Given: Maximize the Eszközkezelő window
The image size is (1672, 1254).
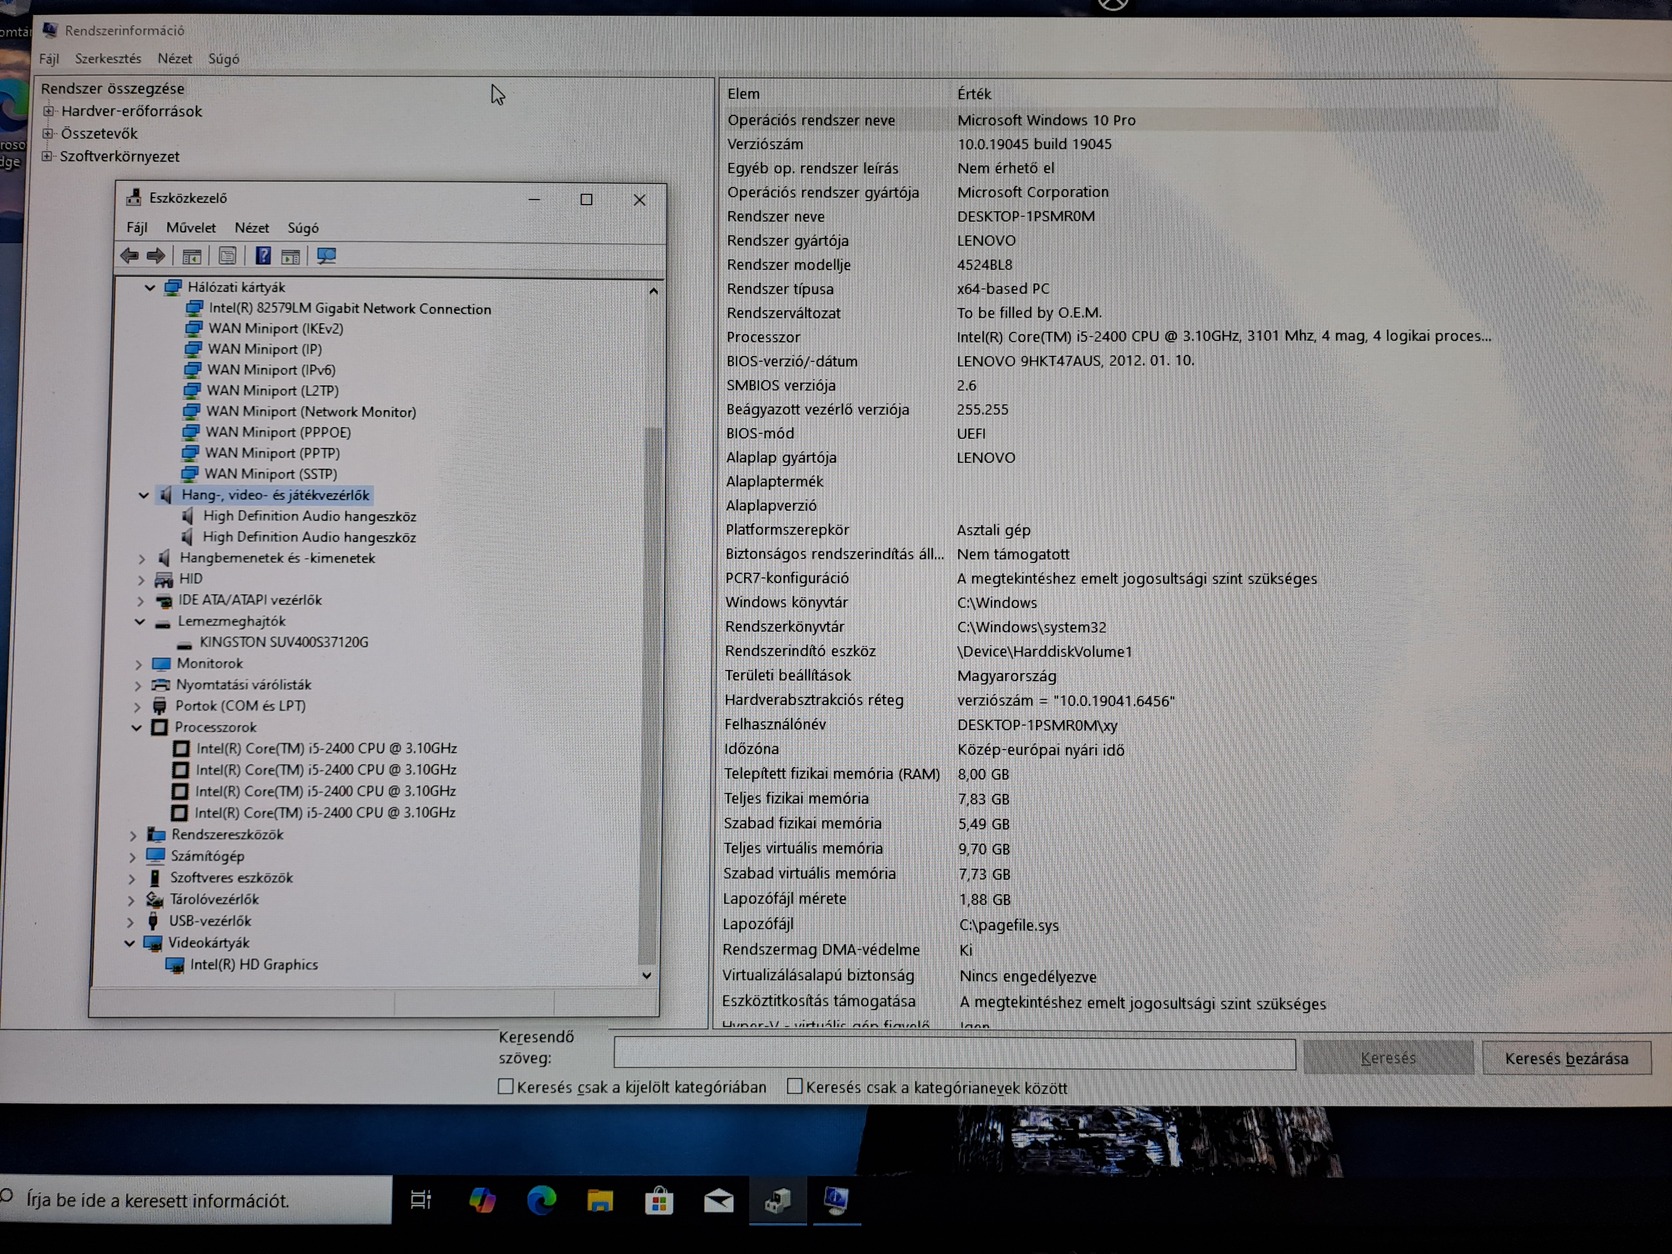Looking at the screenshot, I should point(587,199).
